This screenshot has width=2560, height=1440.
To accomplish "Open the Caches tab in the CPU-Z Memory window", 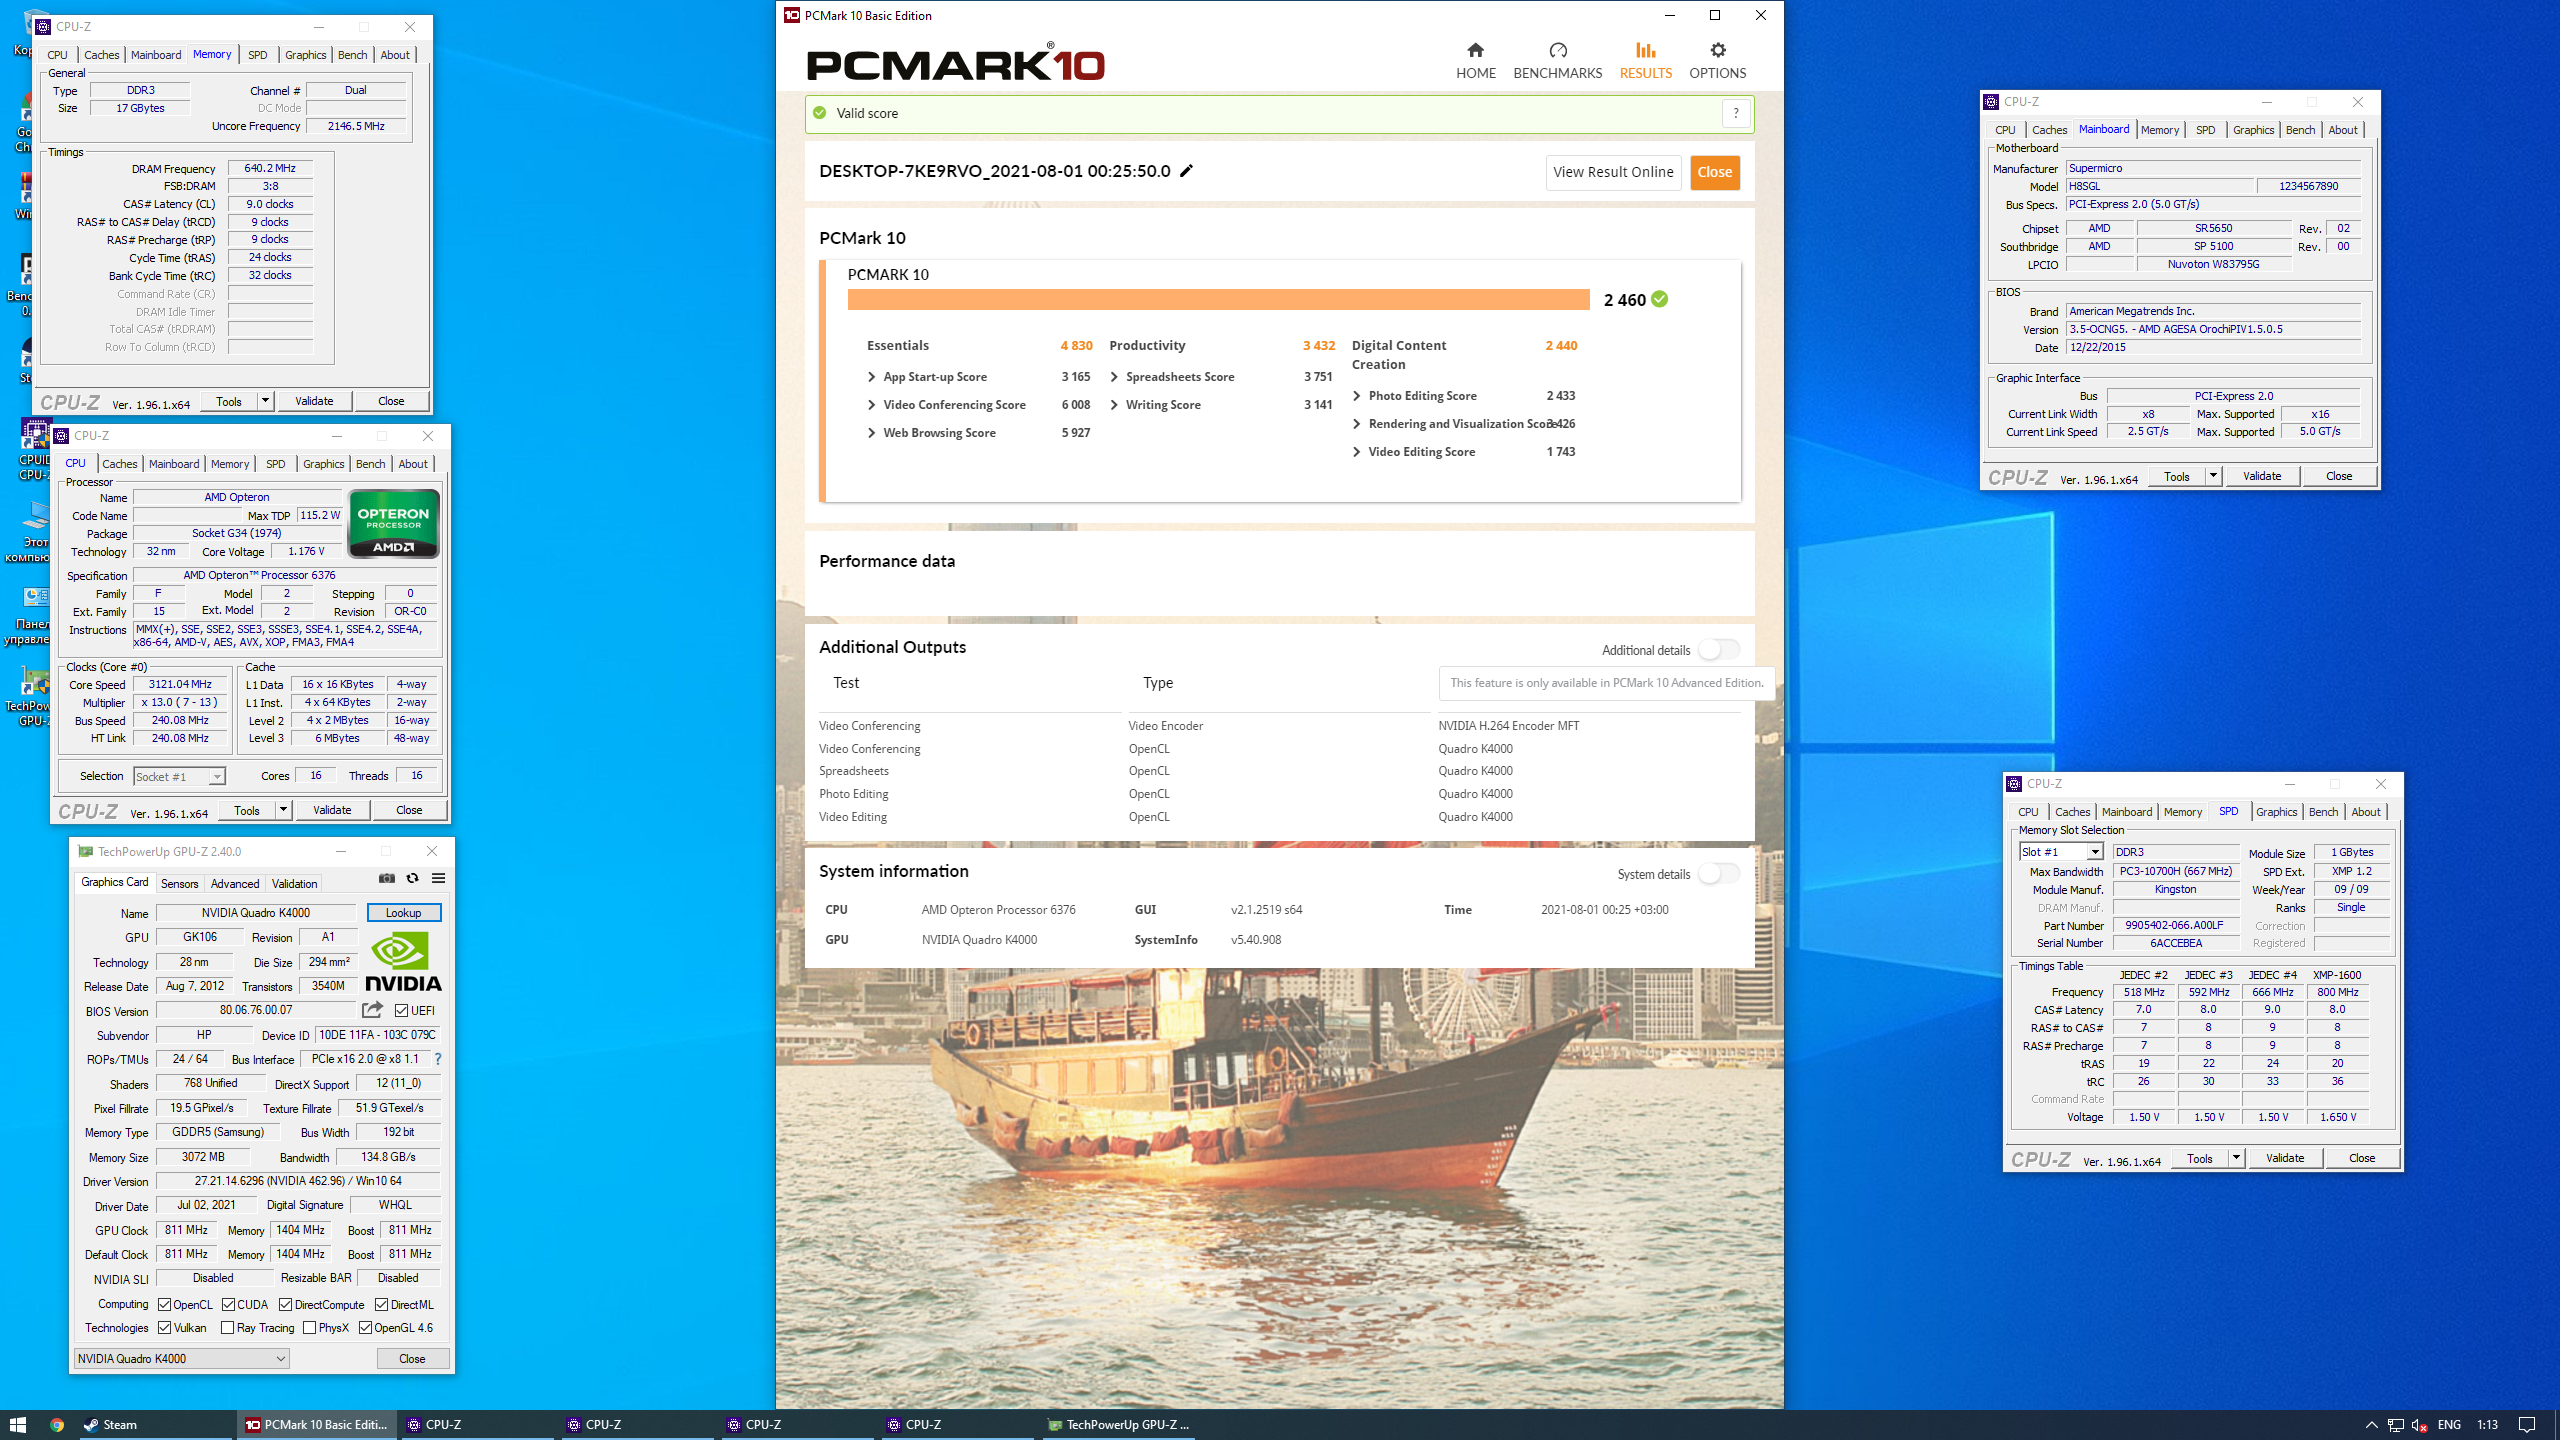I will coord(101,55).
